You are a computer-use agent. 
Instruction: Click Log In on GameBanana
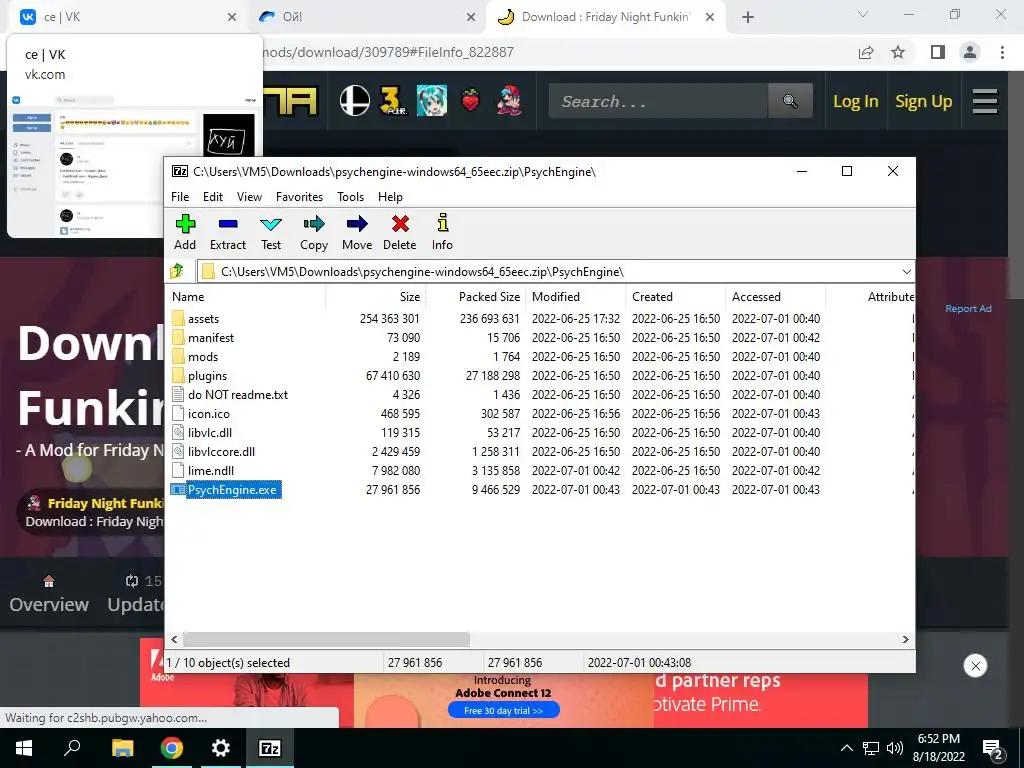point(856,101)
